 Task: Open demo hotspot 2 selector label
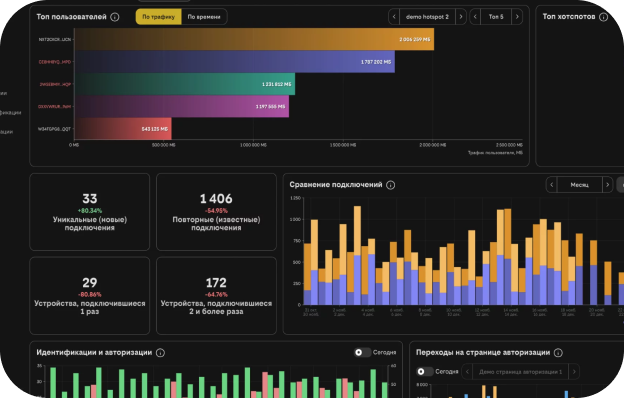click(427, 17)
